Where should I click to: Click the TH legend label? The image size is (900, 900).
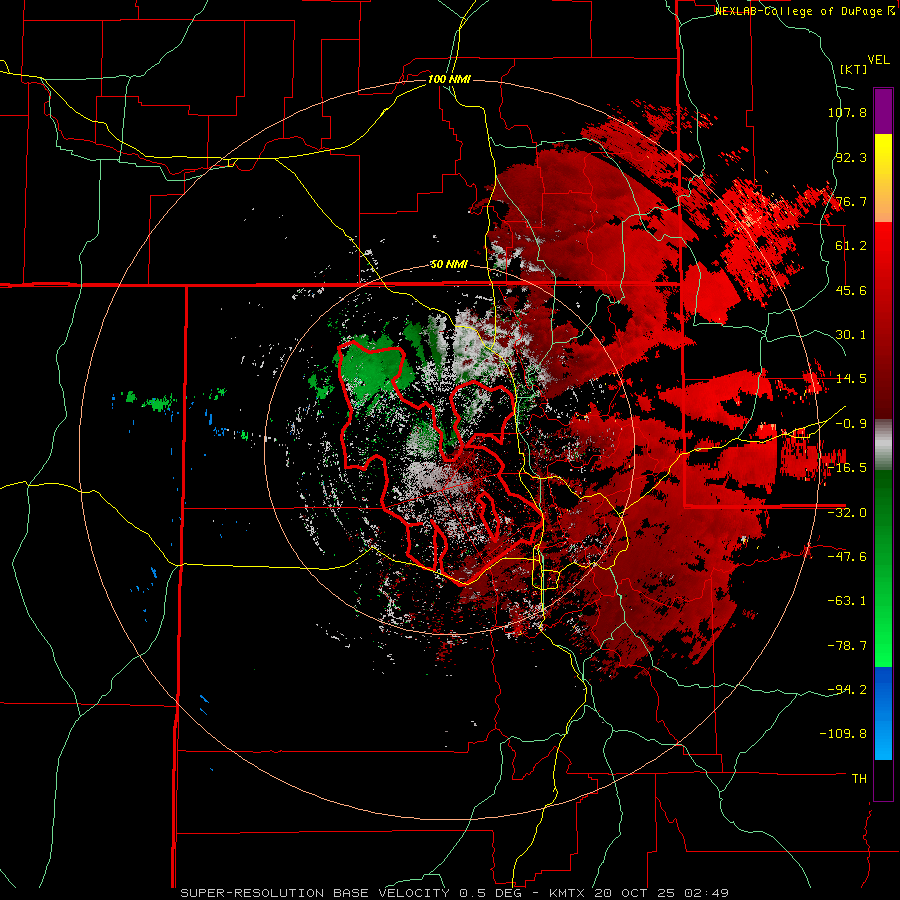tap(859, 779)
